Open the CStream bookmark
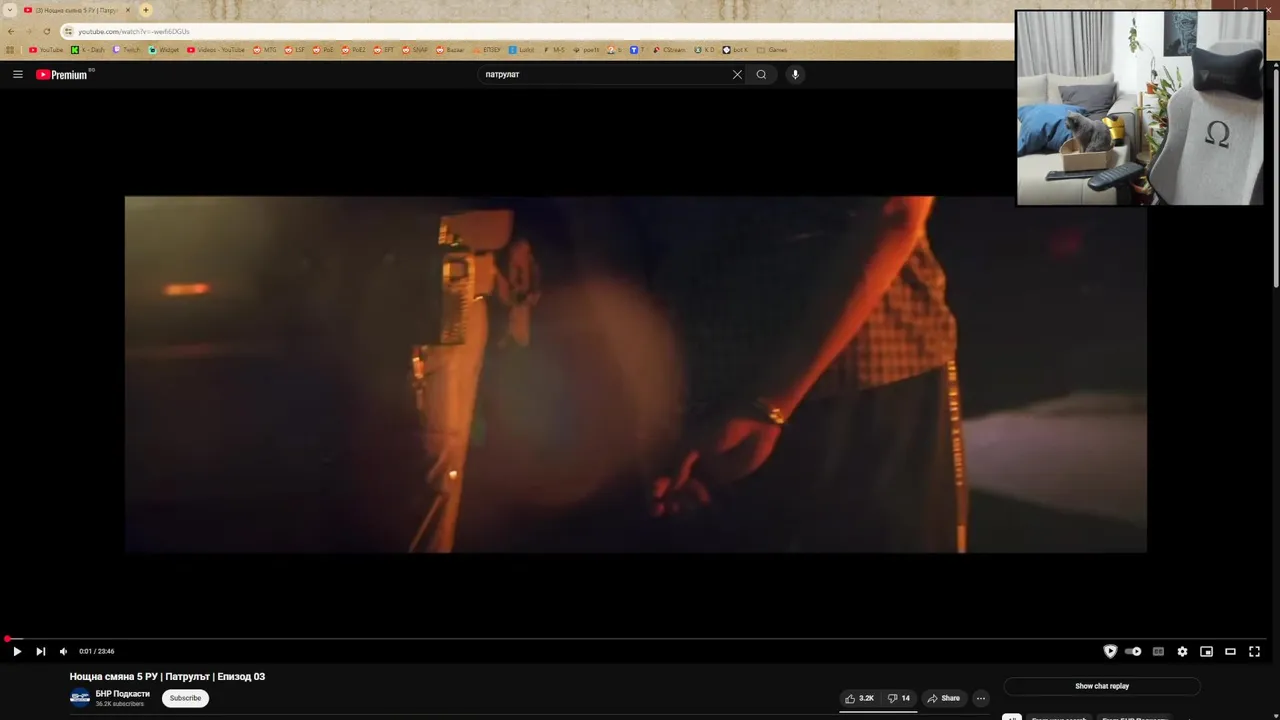1280x720 pixels. click(669, 50)
